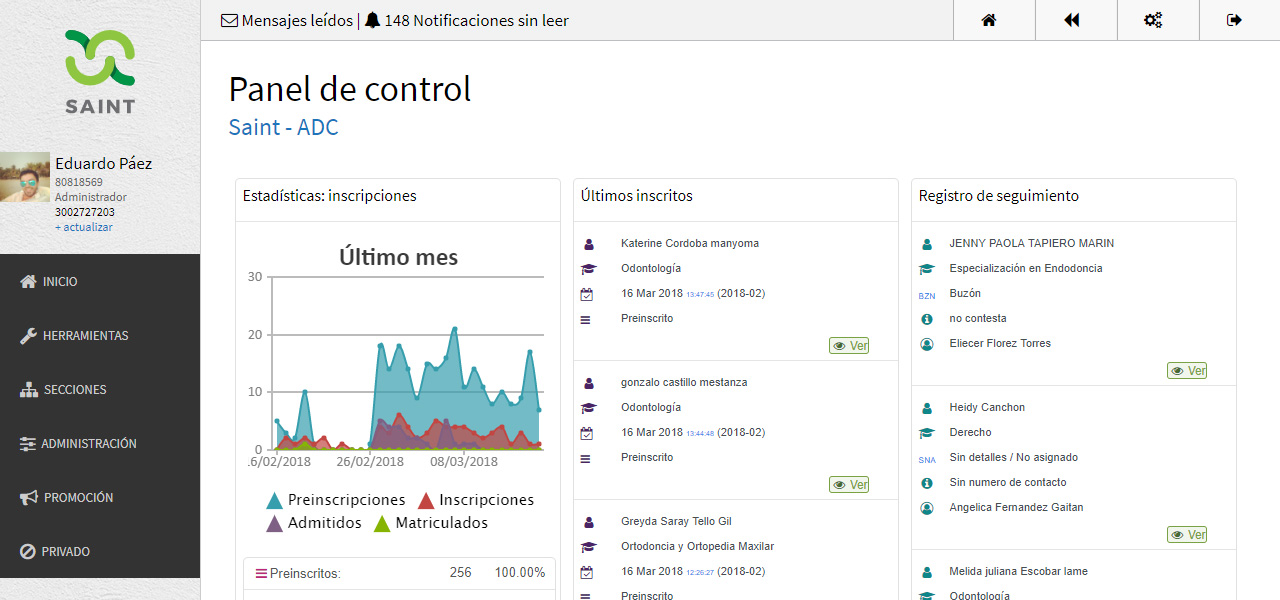Click the SNA badge beside Sin detalles
The height and width of the screenshot is (600, 1280).
tap(927, 459)
